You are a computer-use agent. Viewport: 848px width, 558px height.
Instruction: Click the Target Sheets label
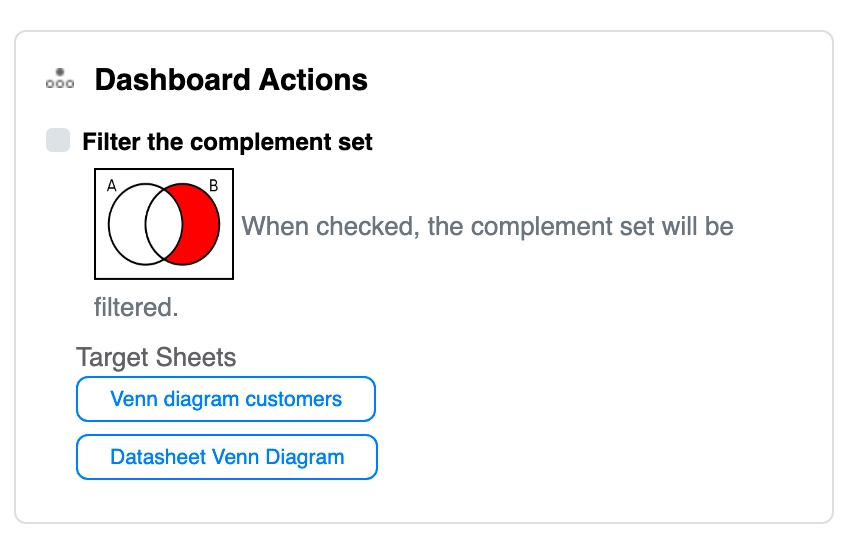[x=156, y=357]
